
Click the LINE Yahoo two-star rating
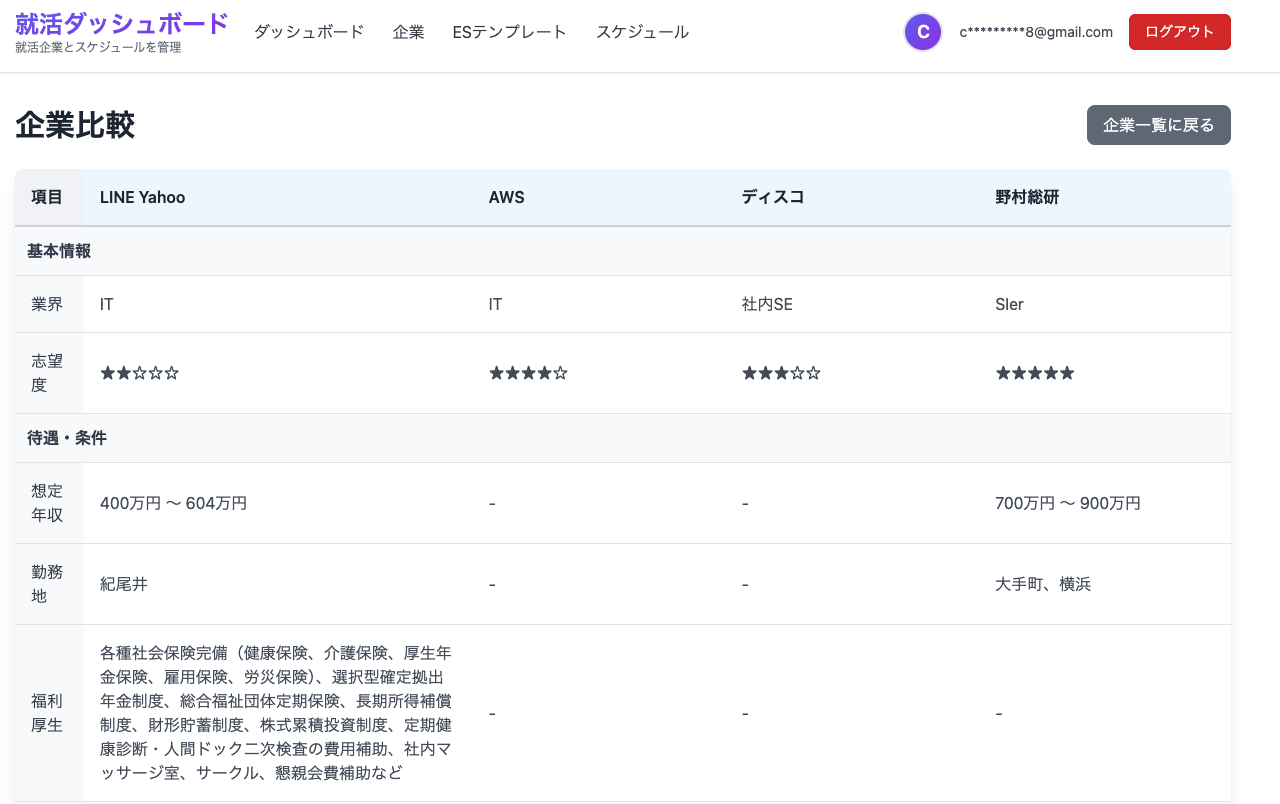139,373
